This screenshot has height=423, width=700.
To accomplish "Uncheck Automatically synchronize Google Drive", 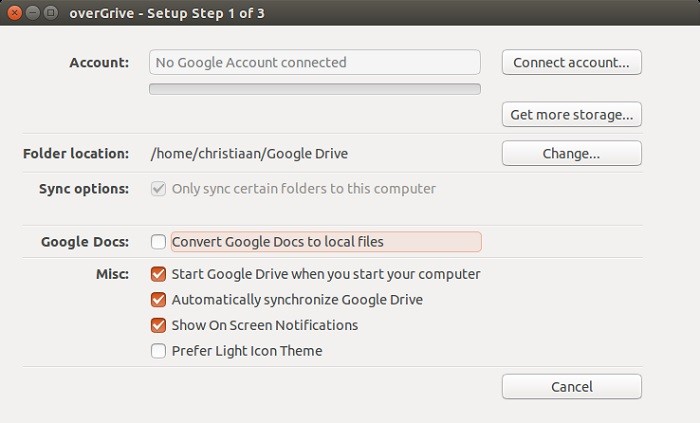I will (x=158, y=299).
